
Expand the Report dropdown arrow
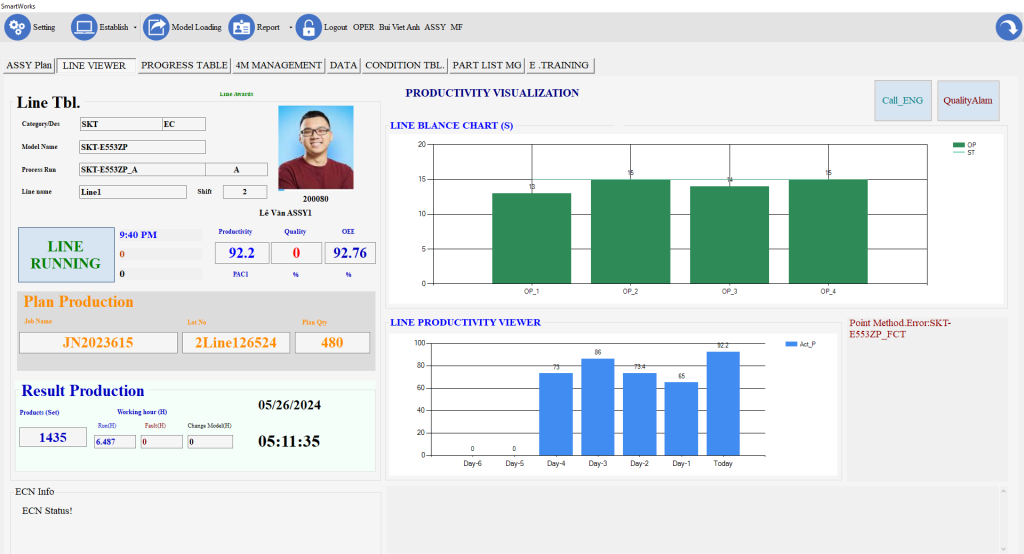[291, 27]
